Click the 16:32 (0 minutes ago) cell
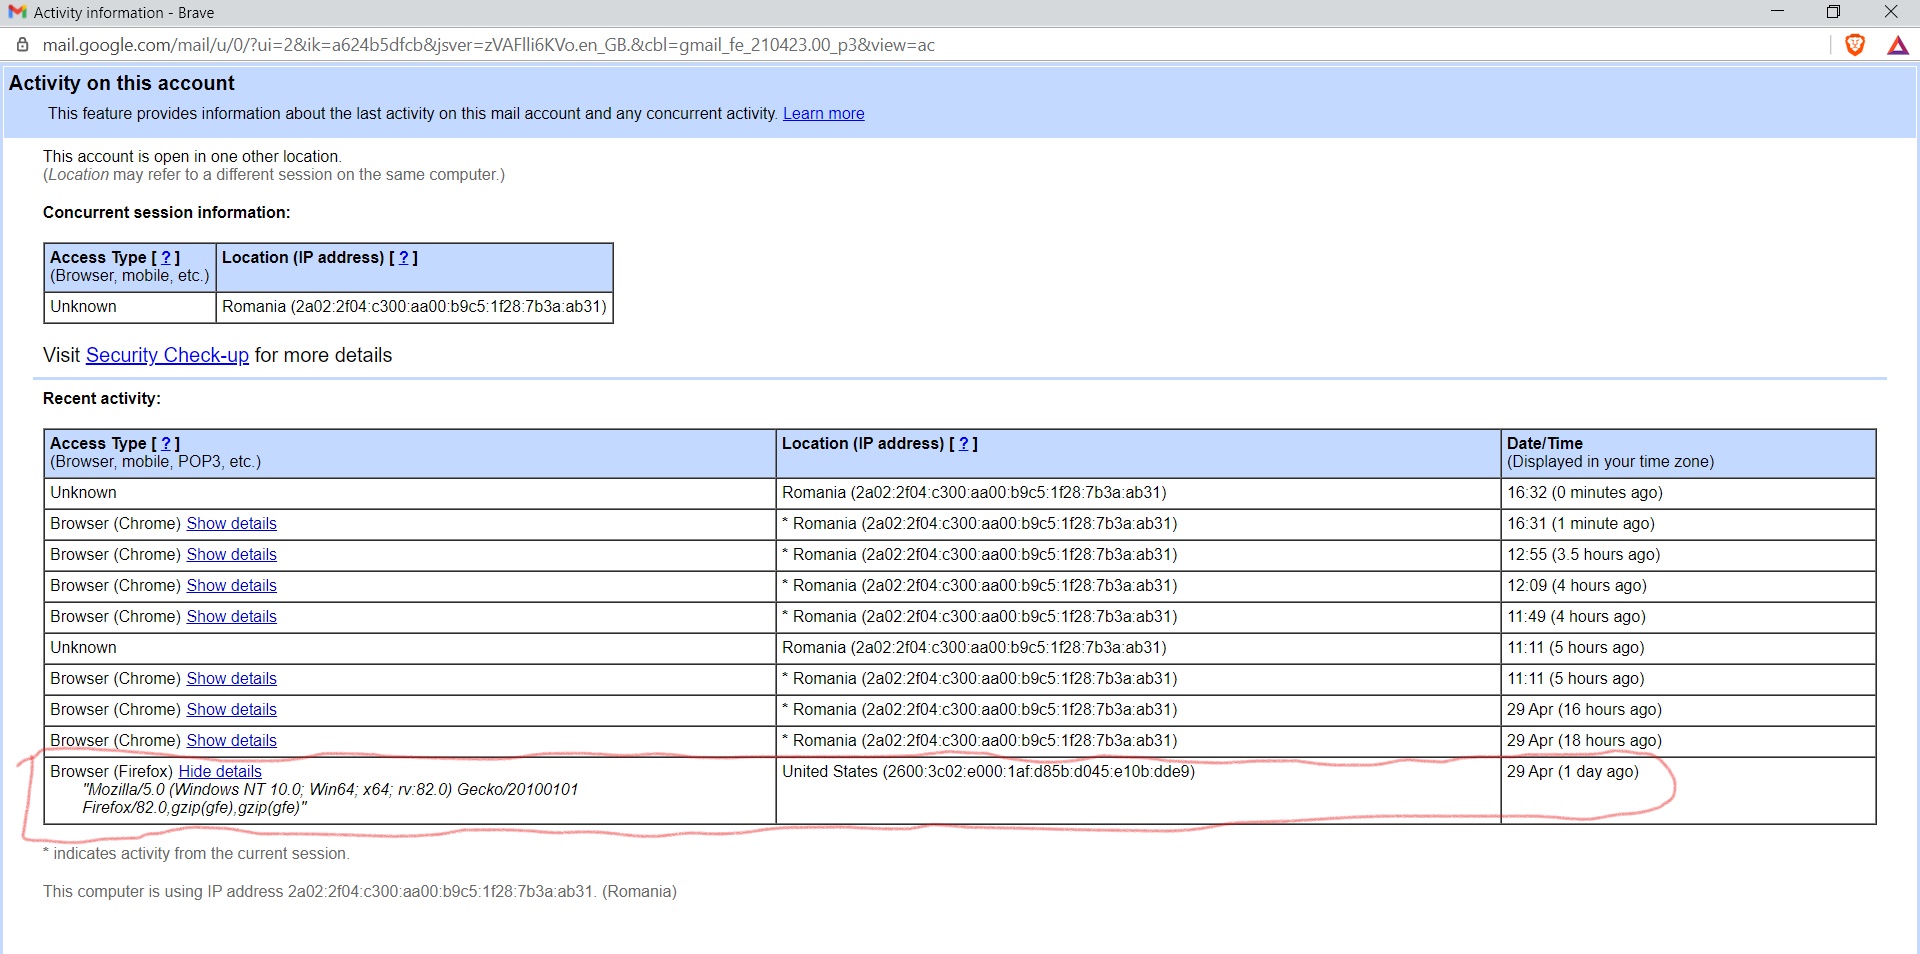 (1688, 493)
